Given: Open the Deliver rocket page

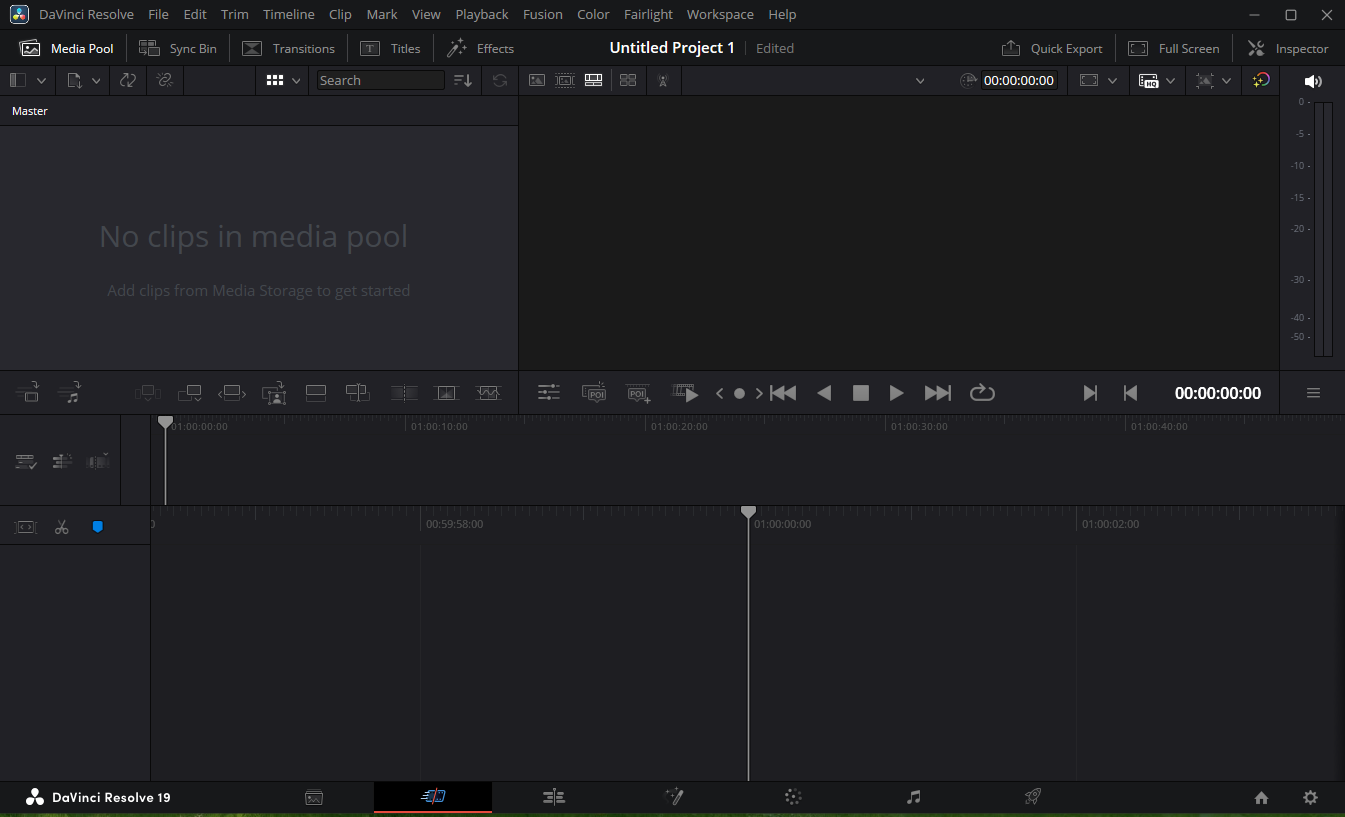Looking at the screenshot, I should (x=1033, y=797).
